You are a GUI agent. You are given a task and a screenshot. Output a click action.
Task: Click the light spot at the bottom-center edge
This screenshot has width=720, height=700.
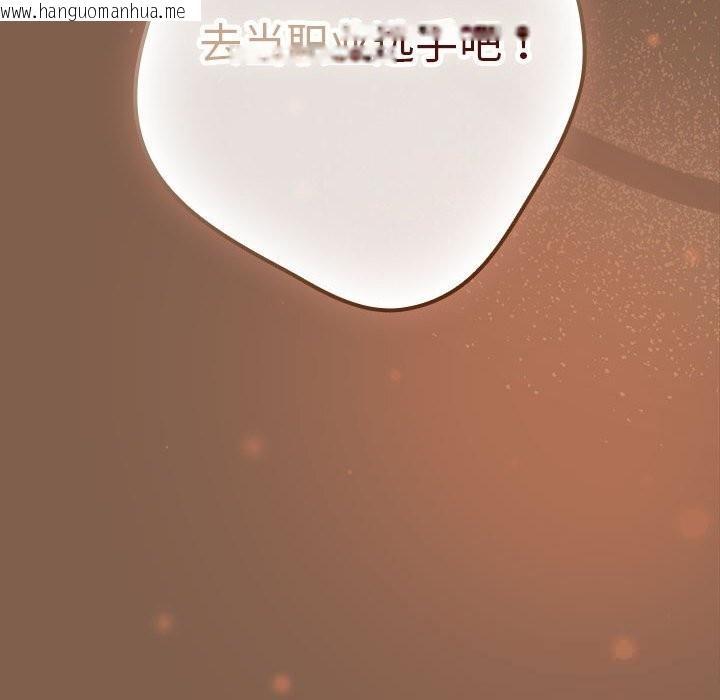pyautogui.click(x=281, y=684)
